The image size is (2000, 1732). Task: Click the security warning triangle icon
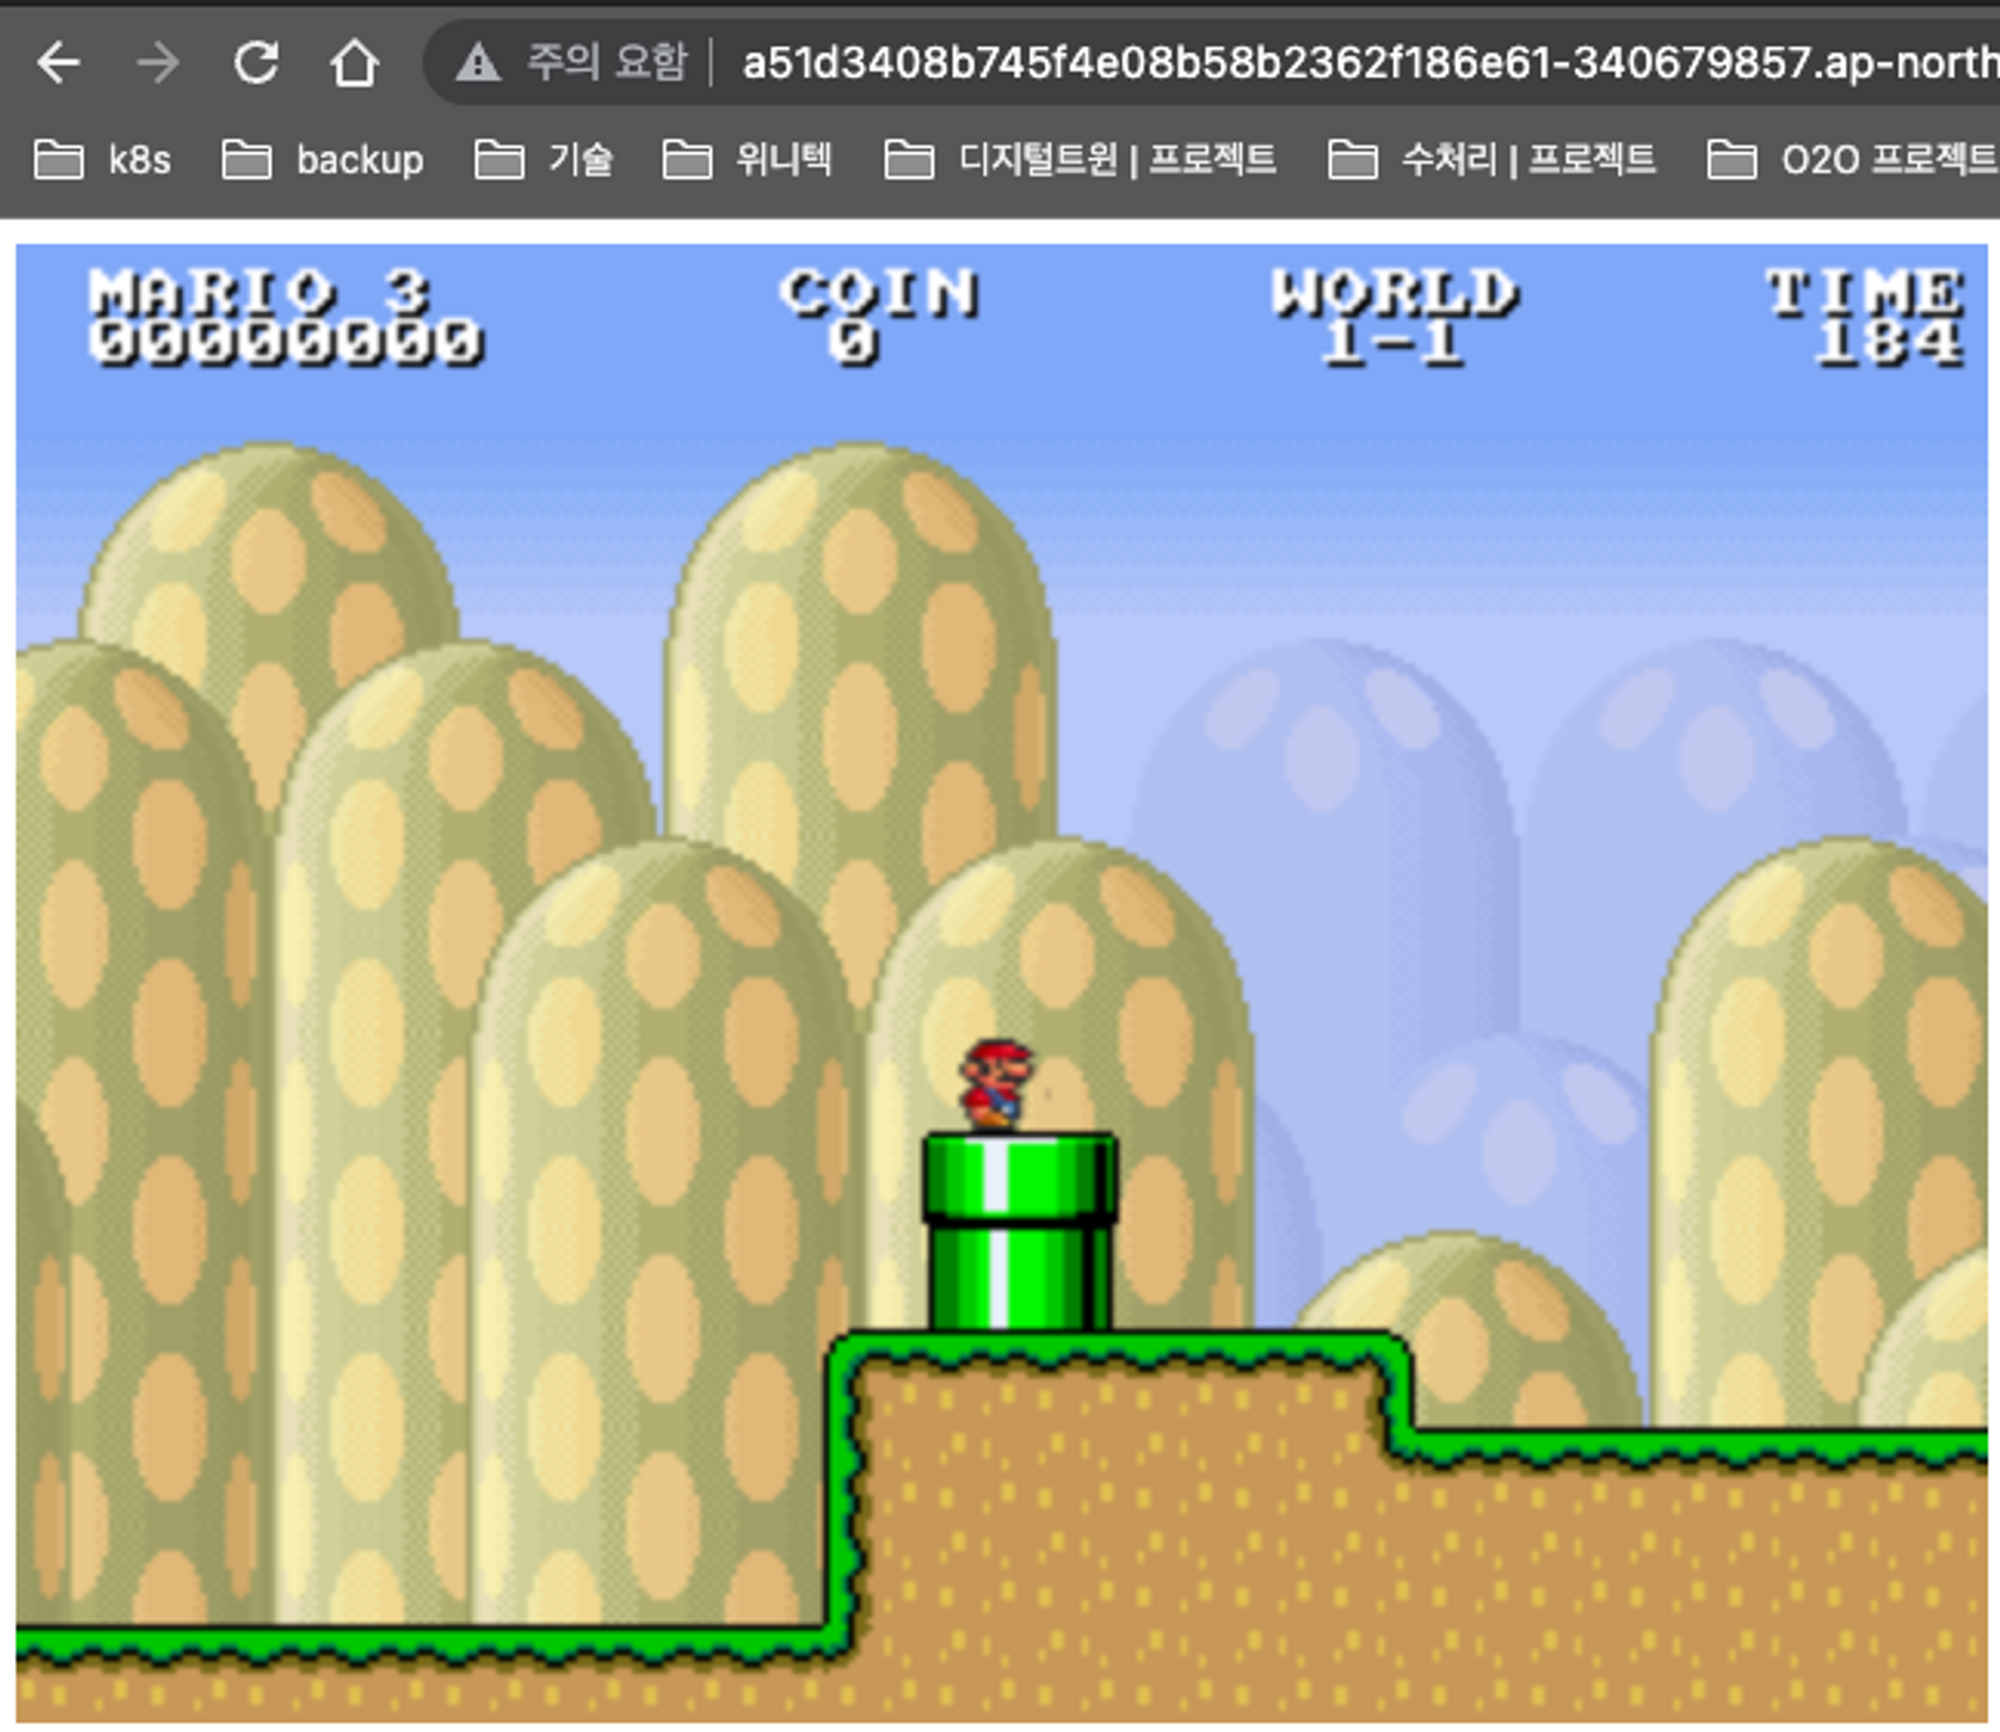(x=478, y=63)
